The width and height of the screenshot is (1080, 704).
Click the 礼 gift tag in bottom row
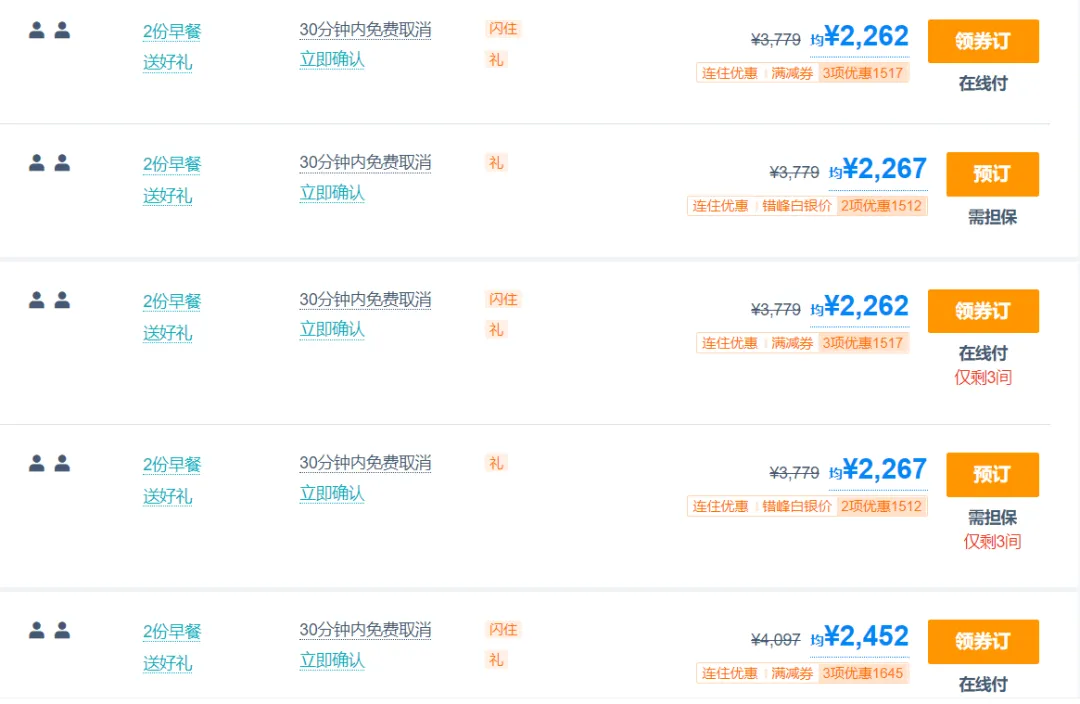(496, 660)
